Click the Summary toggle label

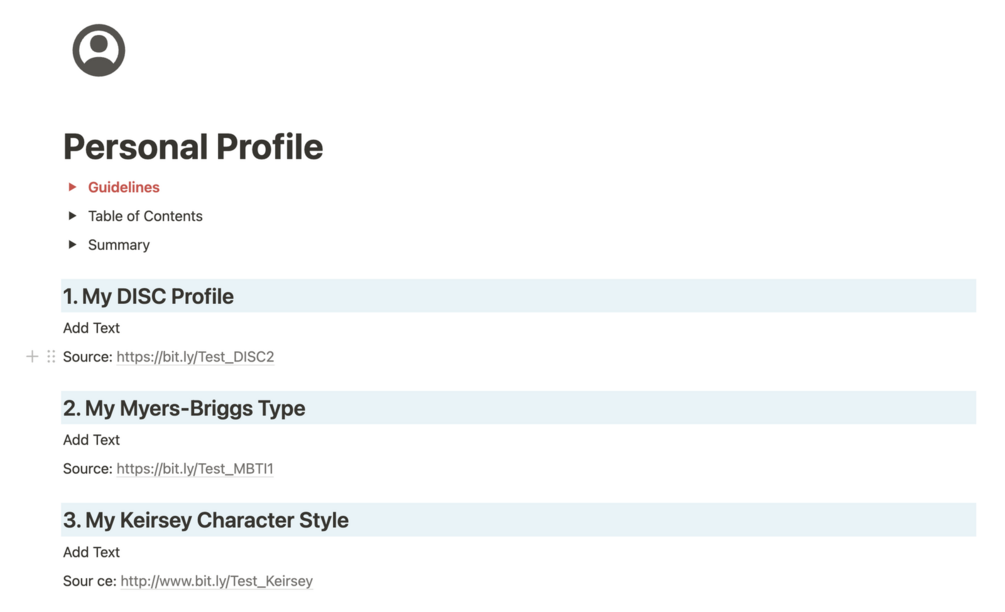(x=119, y=245)
